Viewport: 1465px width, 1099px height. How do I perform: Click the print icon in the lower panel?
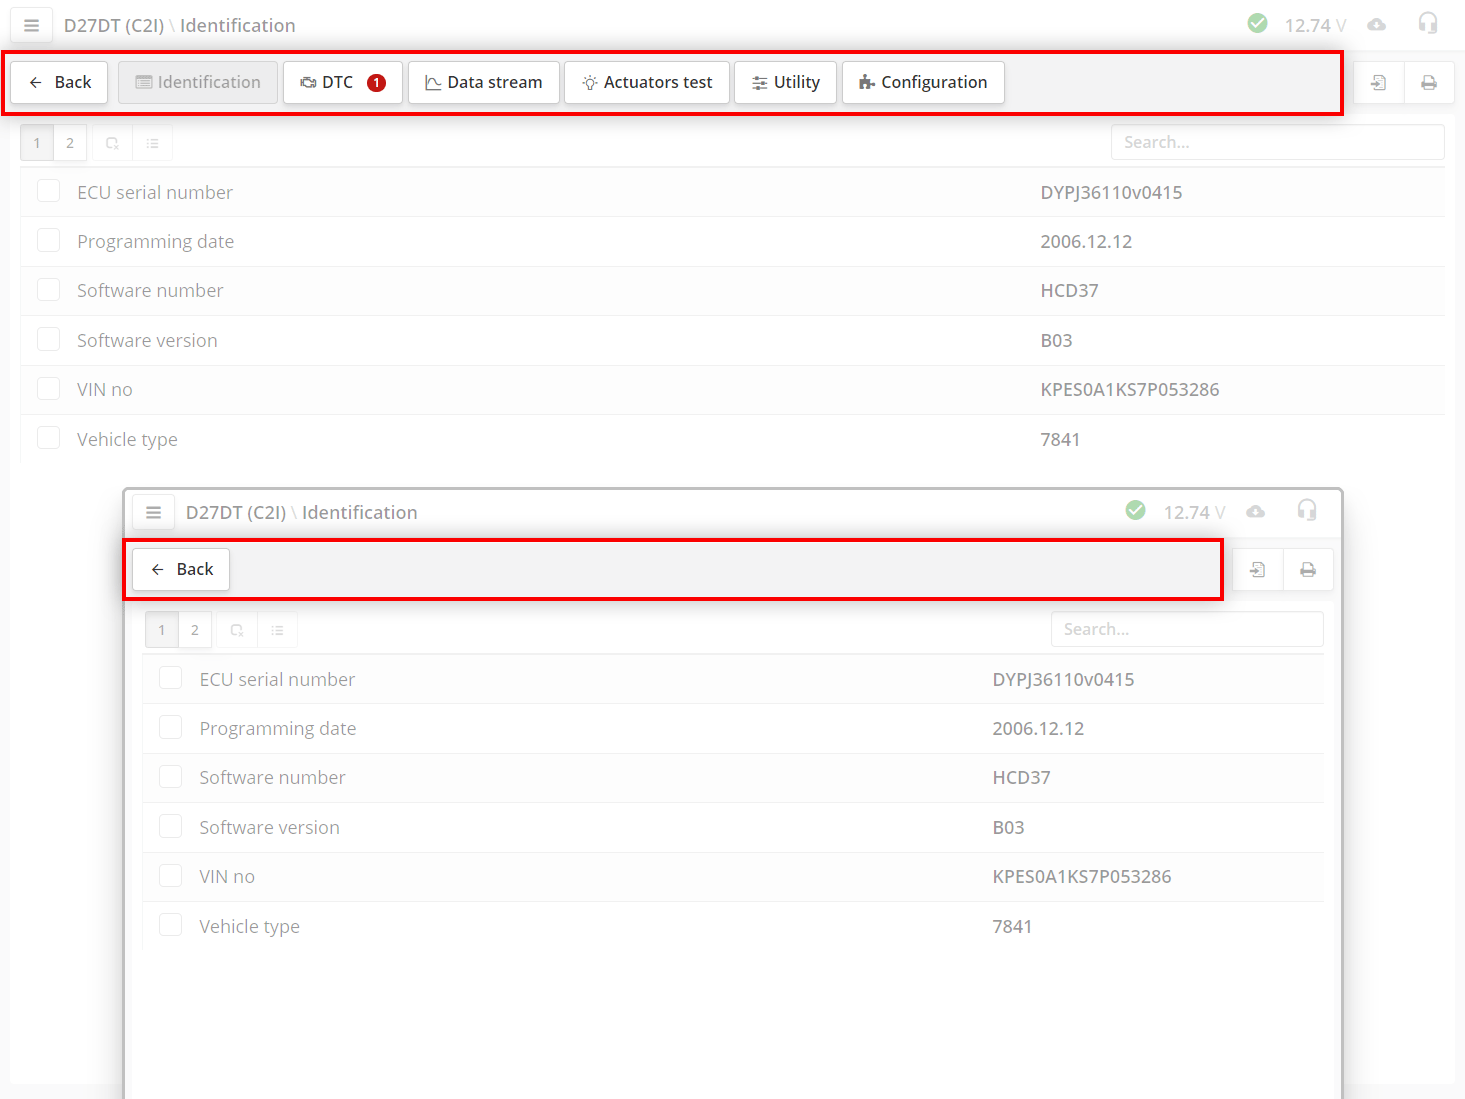[x=1307, y=570]
